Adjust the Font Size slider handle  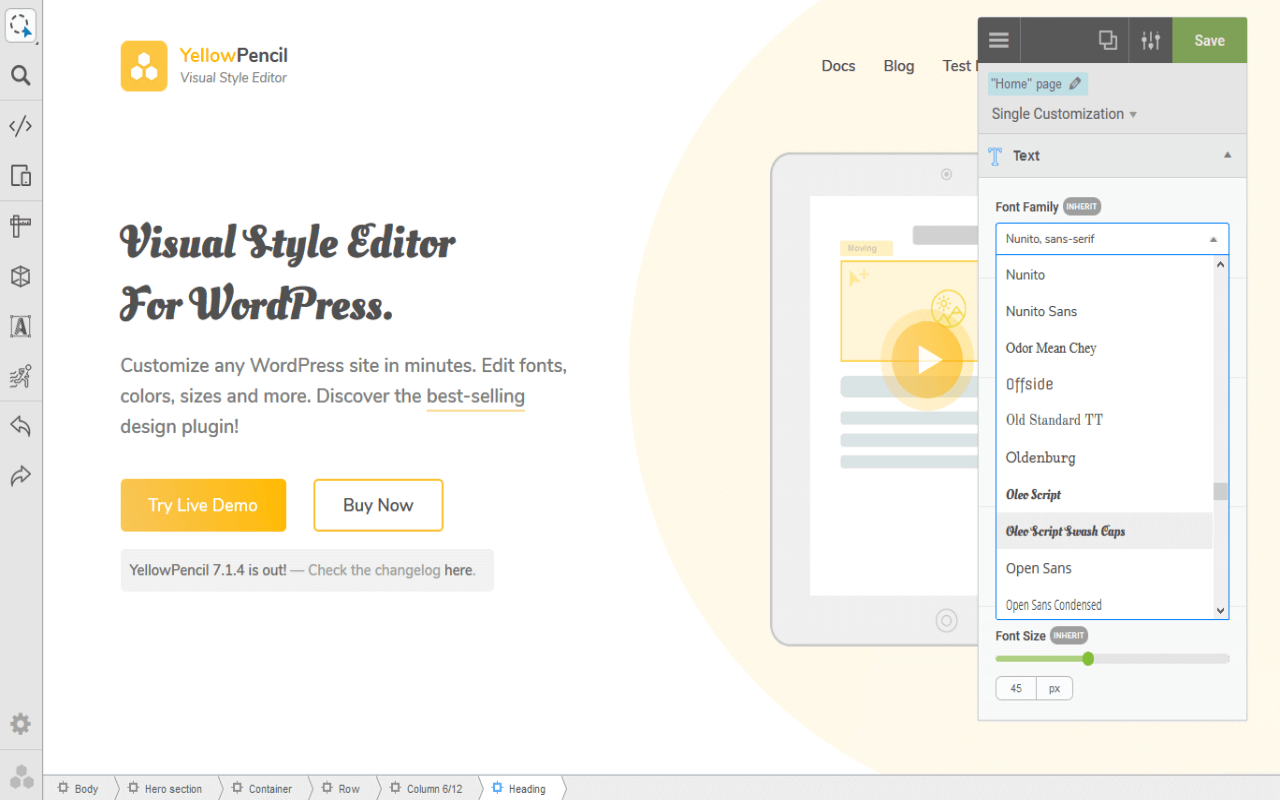pyautogui.click(x=1088, y=658)
